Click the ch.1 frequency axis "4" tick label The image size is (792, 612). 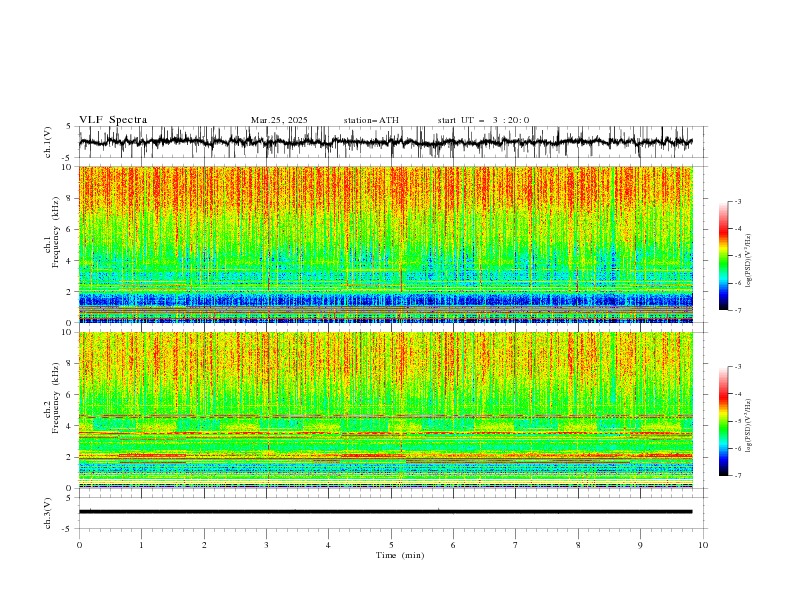(x=71, y=261)
